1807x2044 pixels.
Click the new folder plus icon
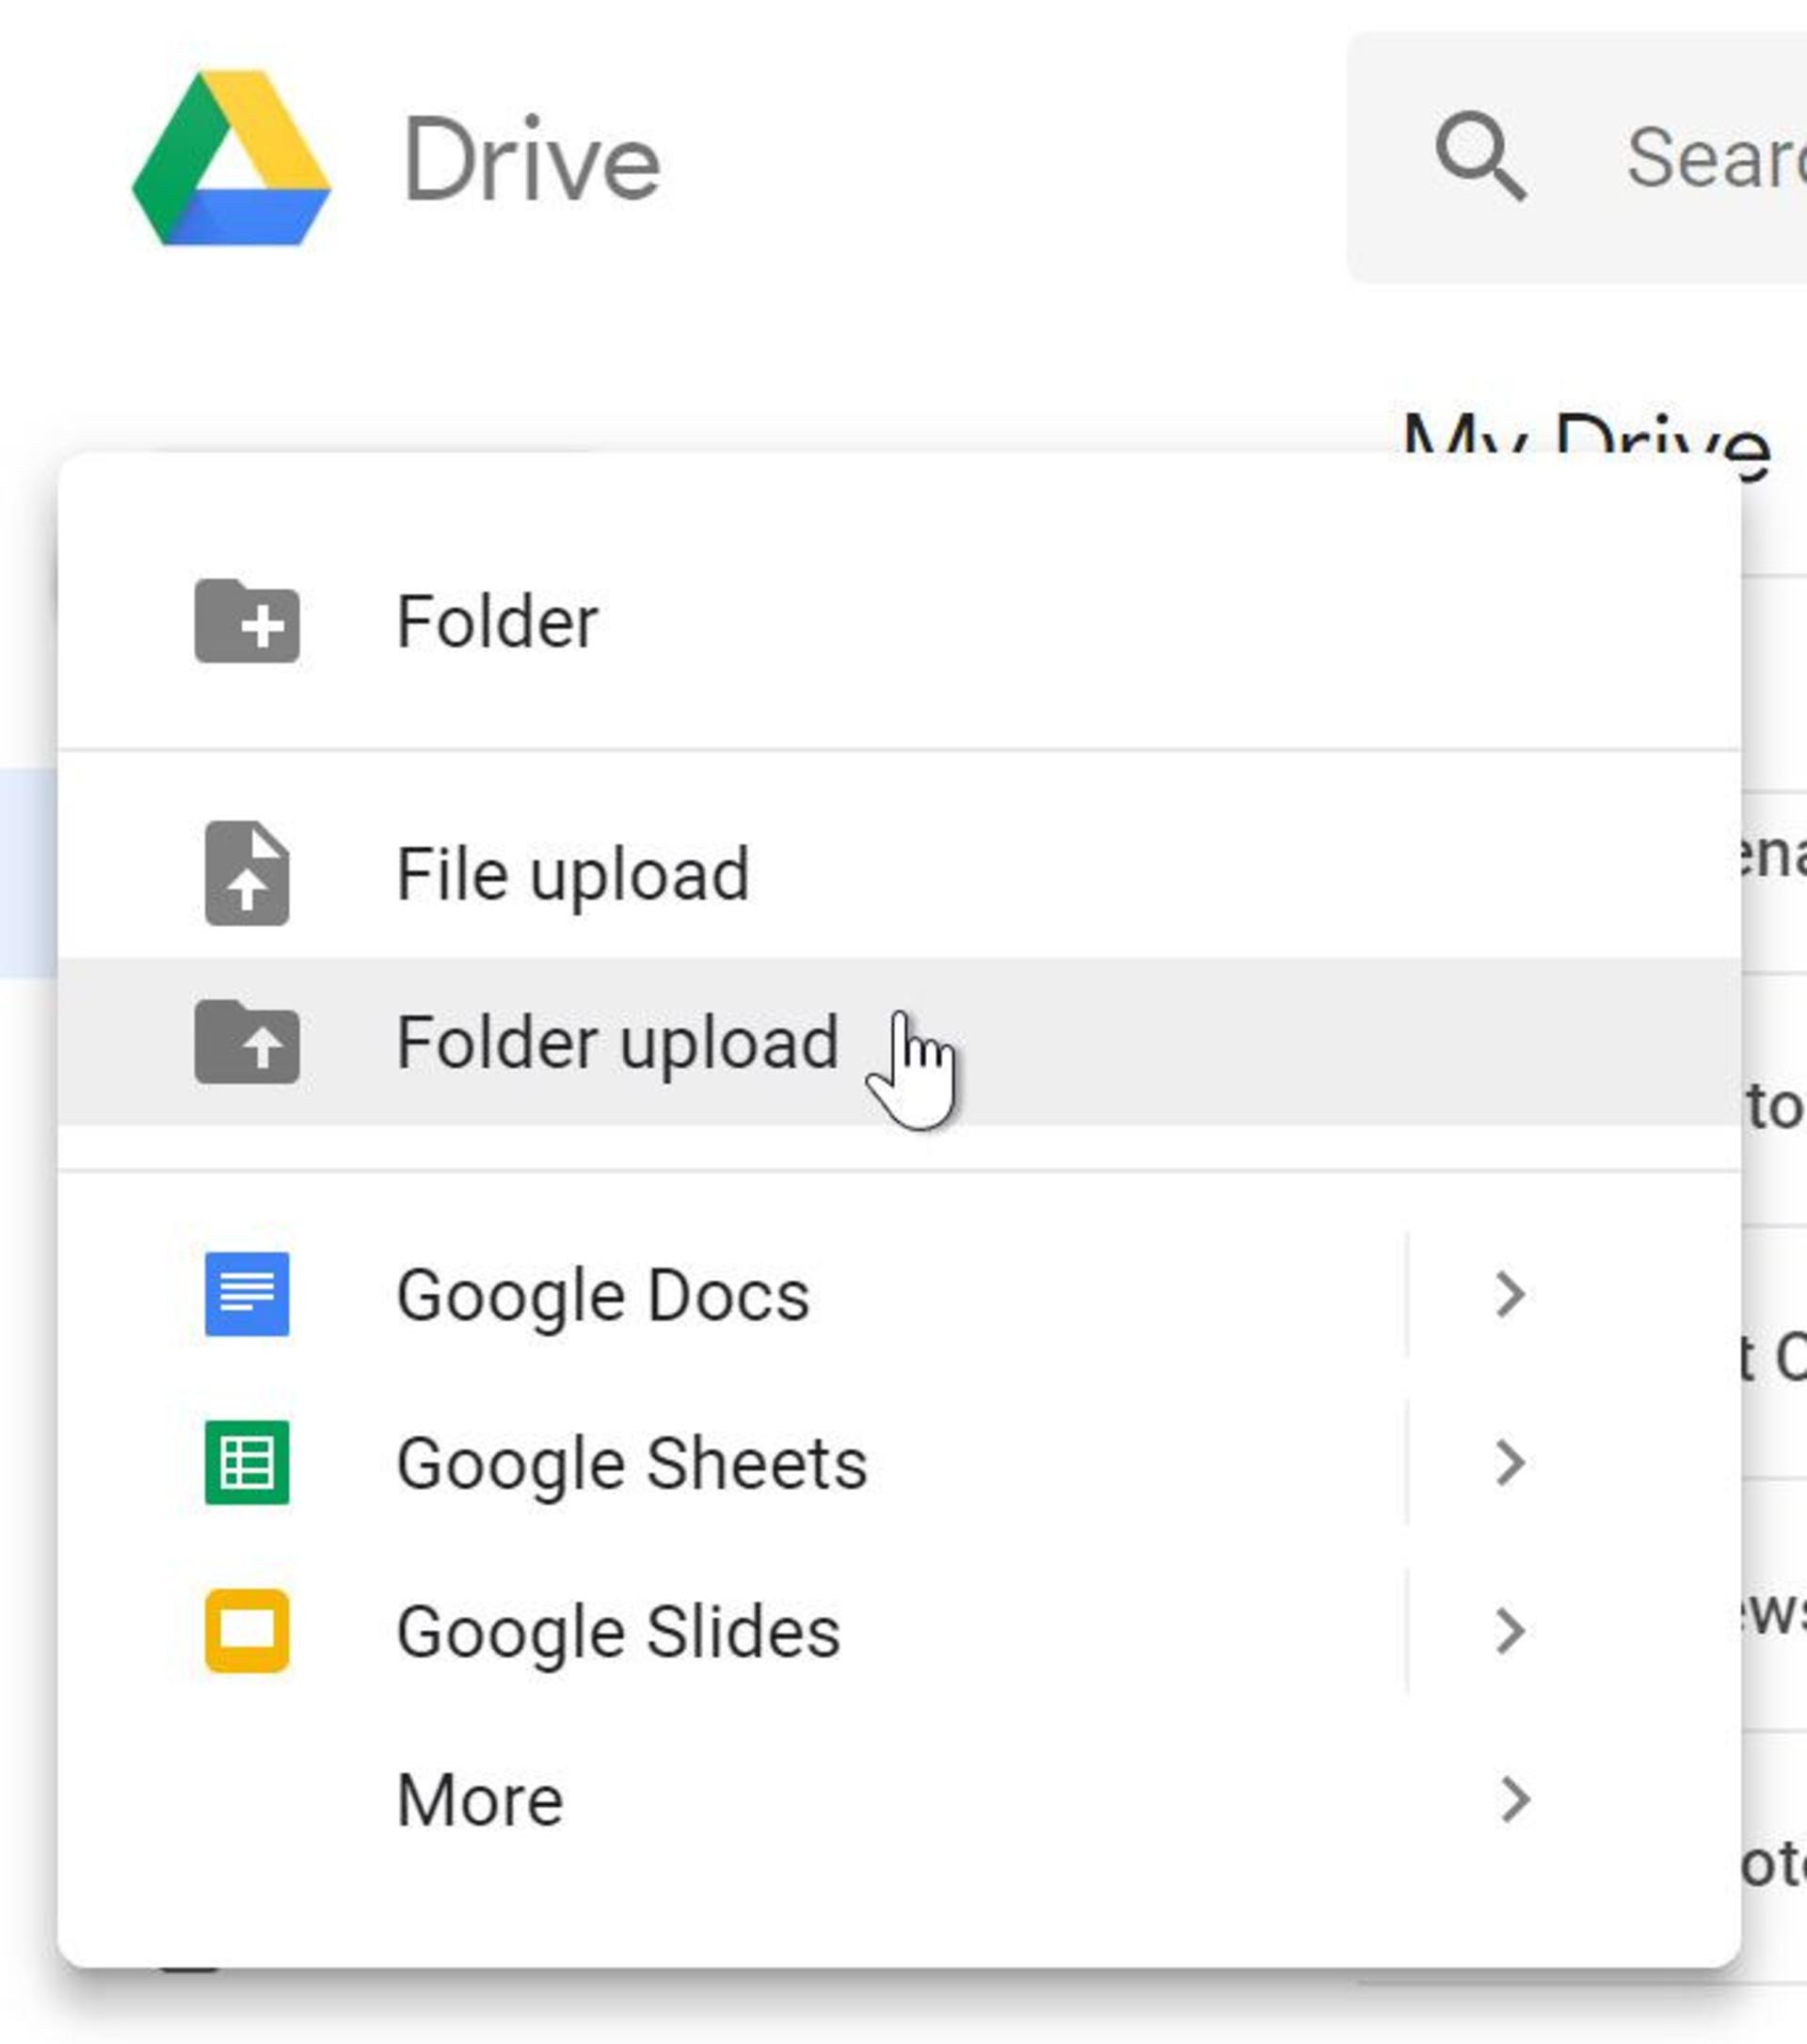point(247,620)
